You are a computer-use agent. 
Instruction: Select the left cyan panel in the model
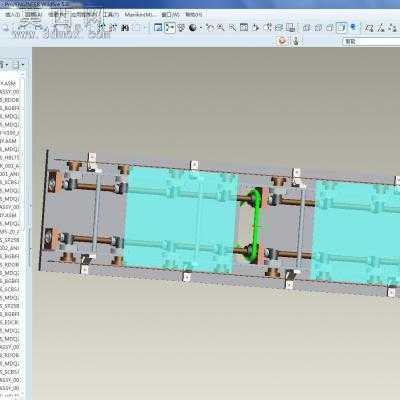coord(181,219)
